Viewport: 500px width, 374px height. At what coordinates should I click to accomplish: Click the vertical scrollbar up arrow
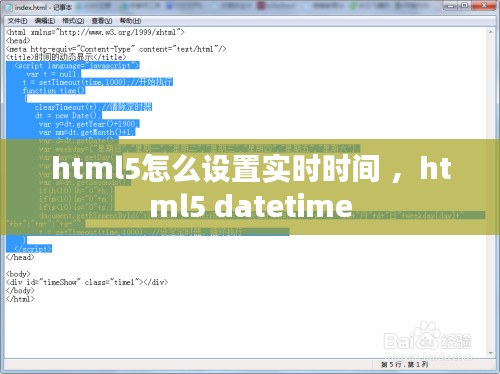pyautogui.click(x=490, y=32)
